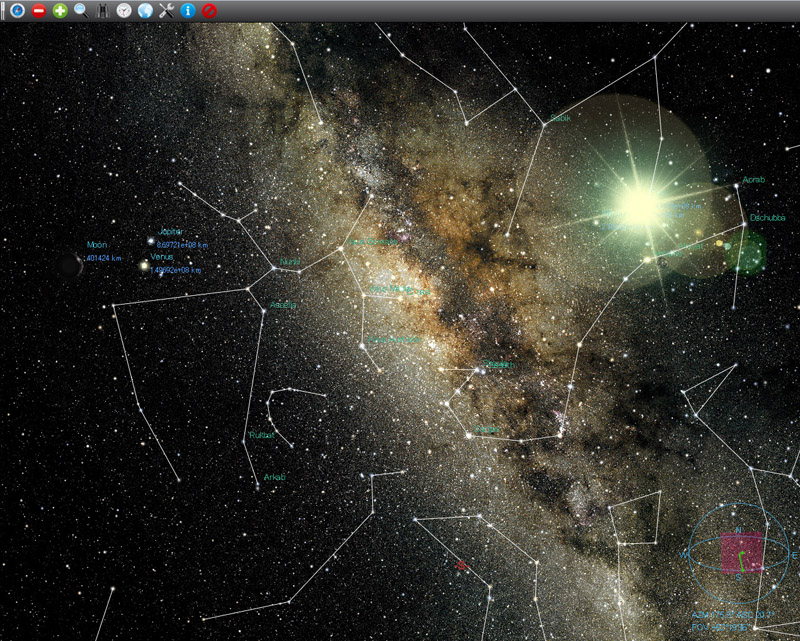
Task: Click the compass navigation icon
Action: (17, 10)
